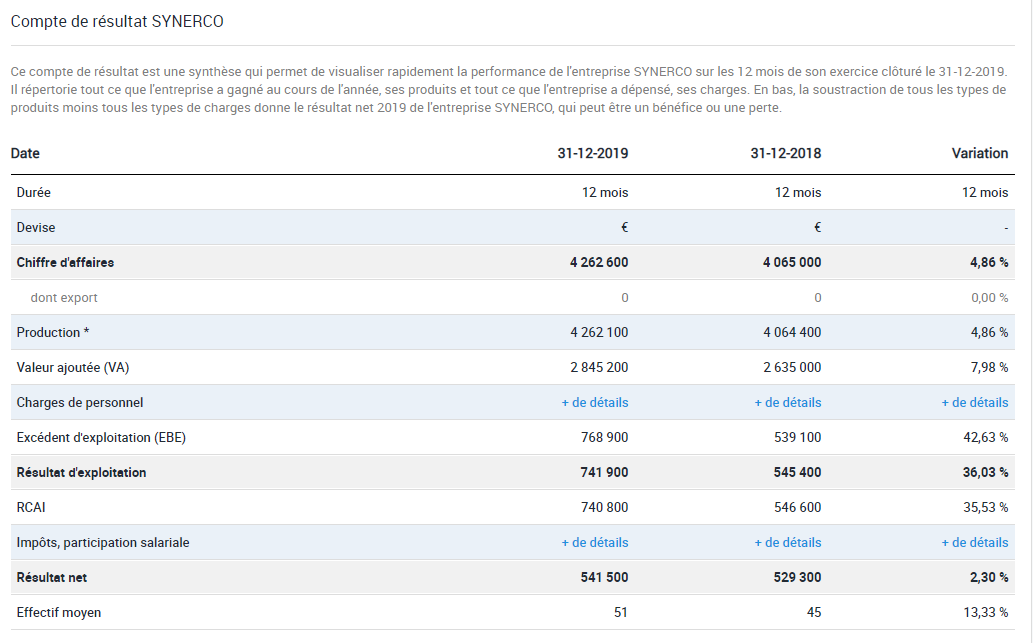Click the Chiffre d'affaires variation '4,86 %'
Screen dimensions: 1033x643
[x=989, y=262]
